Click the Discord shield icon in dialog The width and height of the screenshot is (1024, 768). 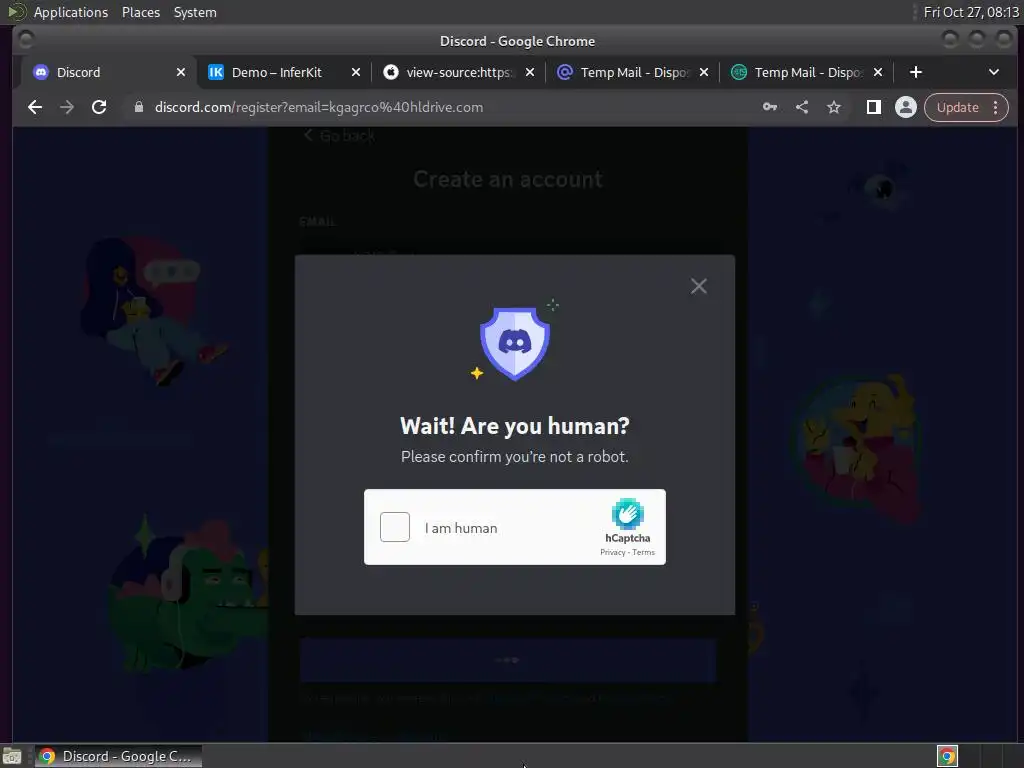[515, 344]
